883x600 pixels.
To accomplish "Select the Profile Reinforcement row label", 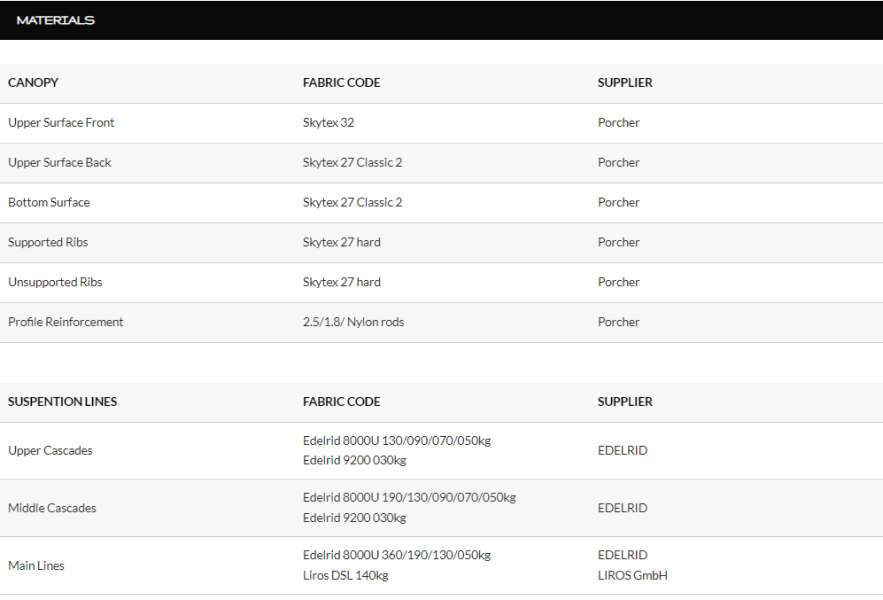I will [x=65, y=322].
